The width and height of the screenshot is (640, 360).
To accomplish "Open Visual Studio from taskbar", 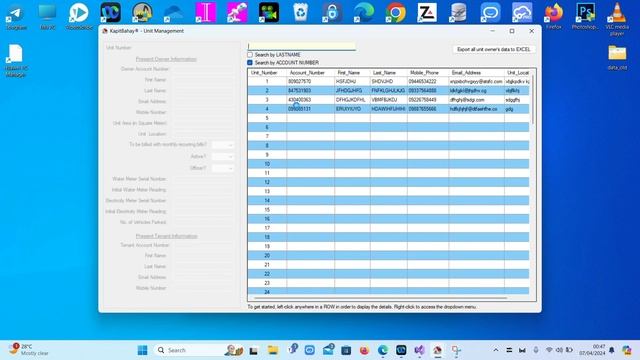I will 419,350.
